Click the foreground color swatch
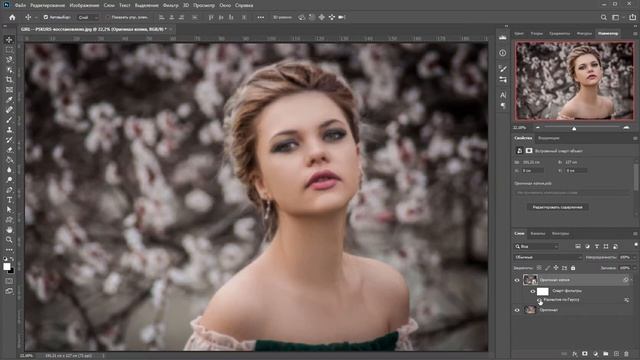 7,267
